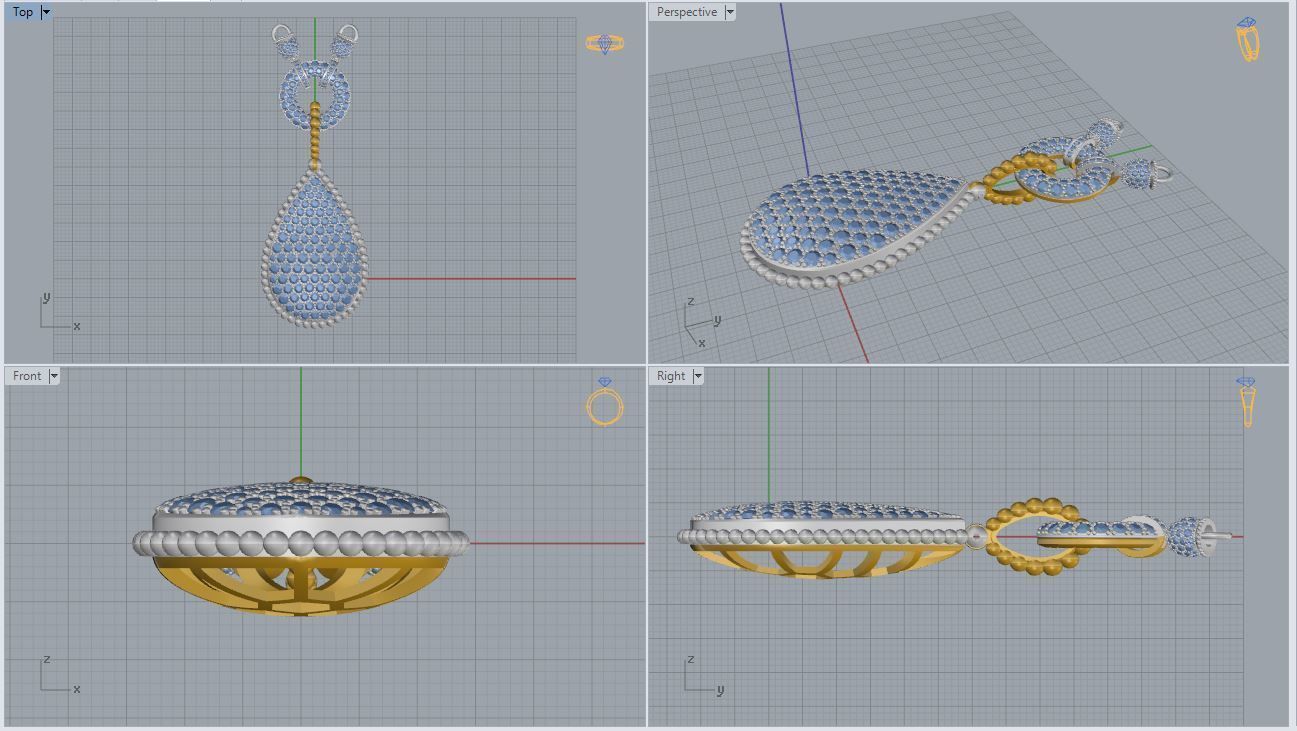The height and width of the screenshot is (731, 1297).
Task: Open the Right viewport dropdown arrow
Action: point(698,376)
